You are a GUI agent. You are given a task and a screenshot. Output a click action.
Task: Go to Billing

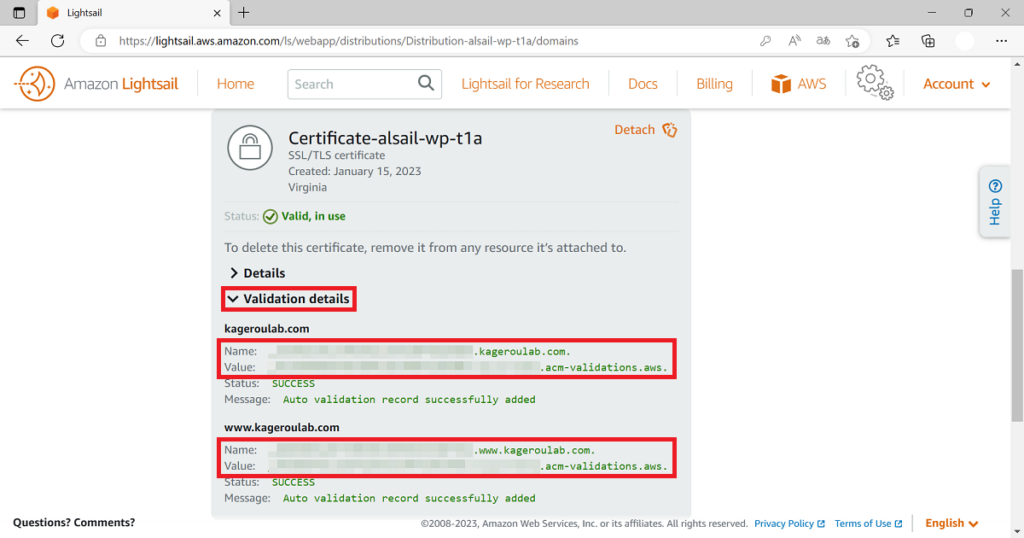point(714,84)
